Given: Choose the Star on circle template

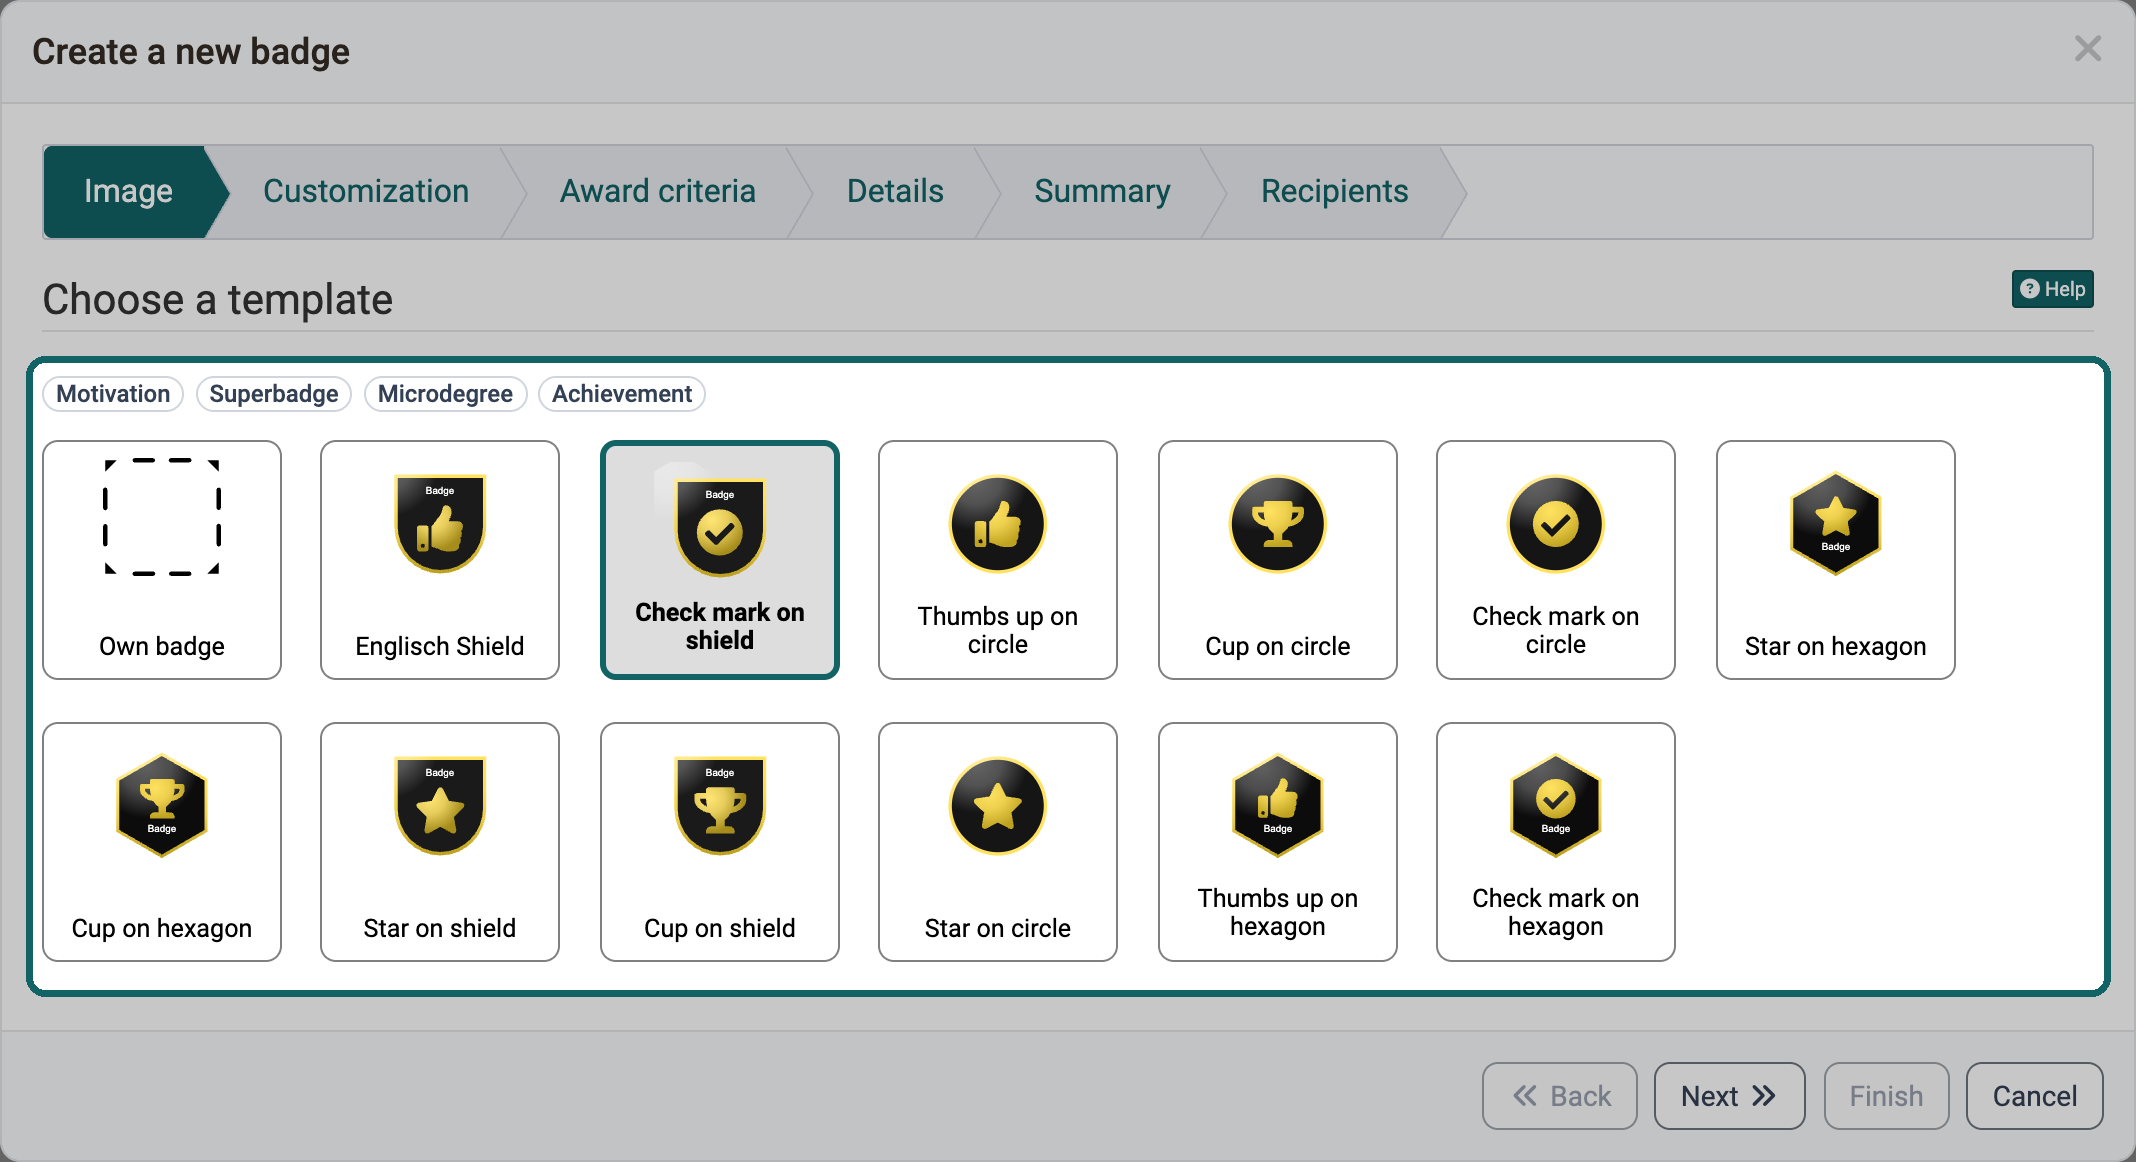Looking at the screenshot, I should [998, 842].
